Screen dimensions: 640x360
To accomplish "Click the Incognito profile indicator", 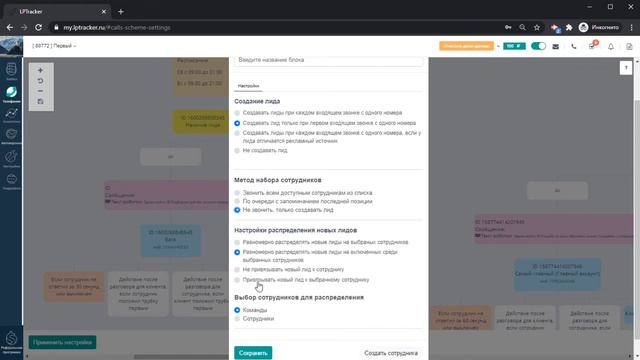I will click(x=599, y=27).
